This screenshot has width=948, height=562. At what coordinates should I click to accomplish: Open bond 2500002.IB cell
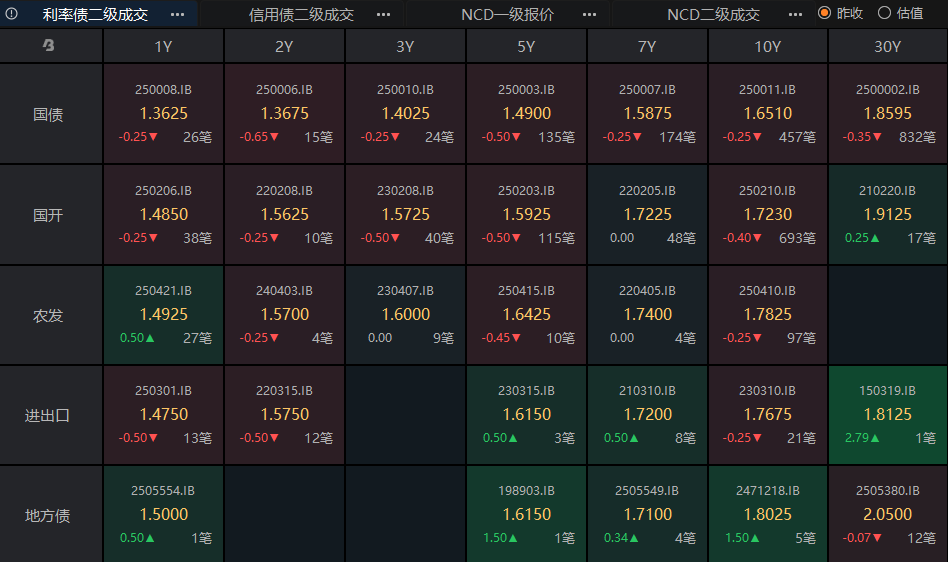click(x=888, y=114)
